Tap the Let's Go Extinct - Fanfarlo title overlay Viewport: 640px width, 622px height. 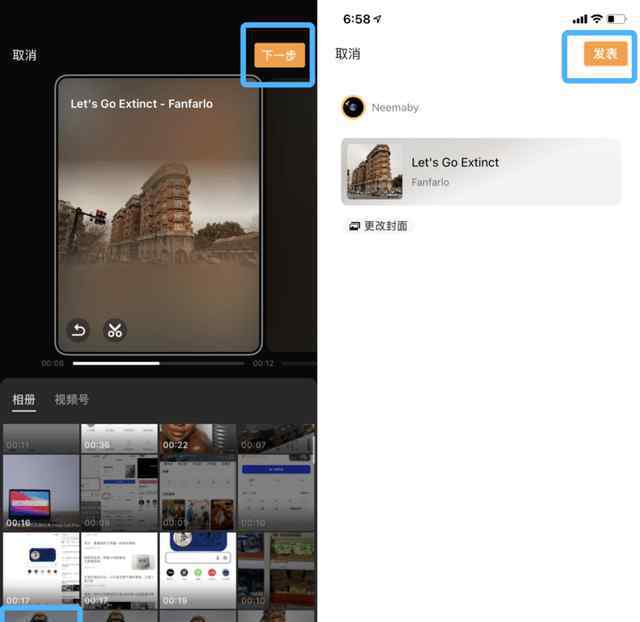click(x=142, y=104)
